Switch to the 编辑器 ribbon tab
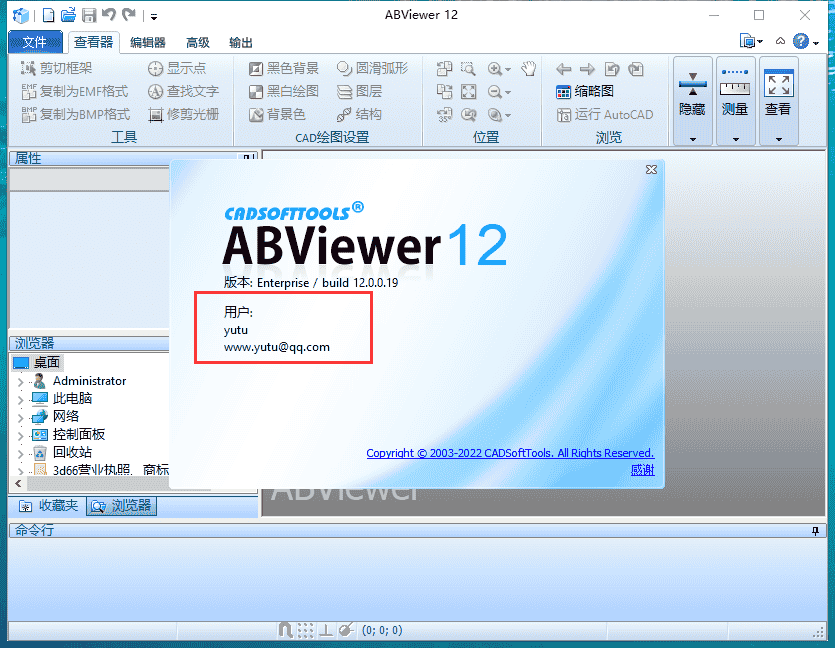This screenshot has width=835, height=648. pos(147,42)
